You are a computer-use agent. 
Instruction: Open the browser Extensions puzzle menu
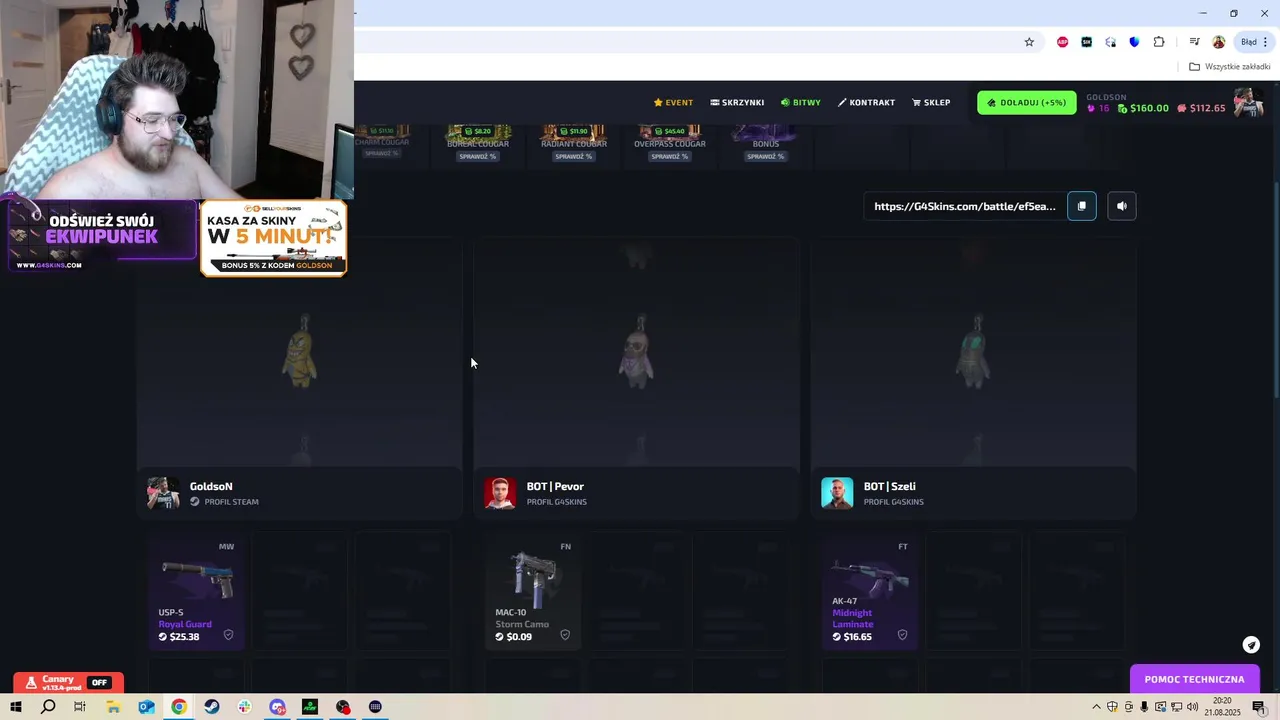pos(1159,42)
